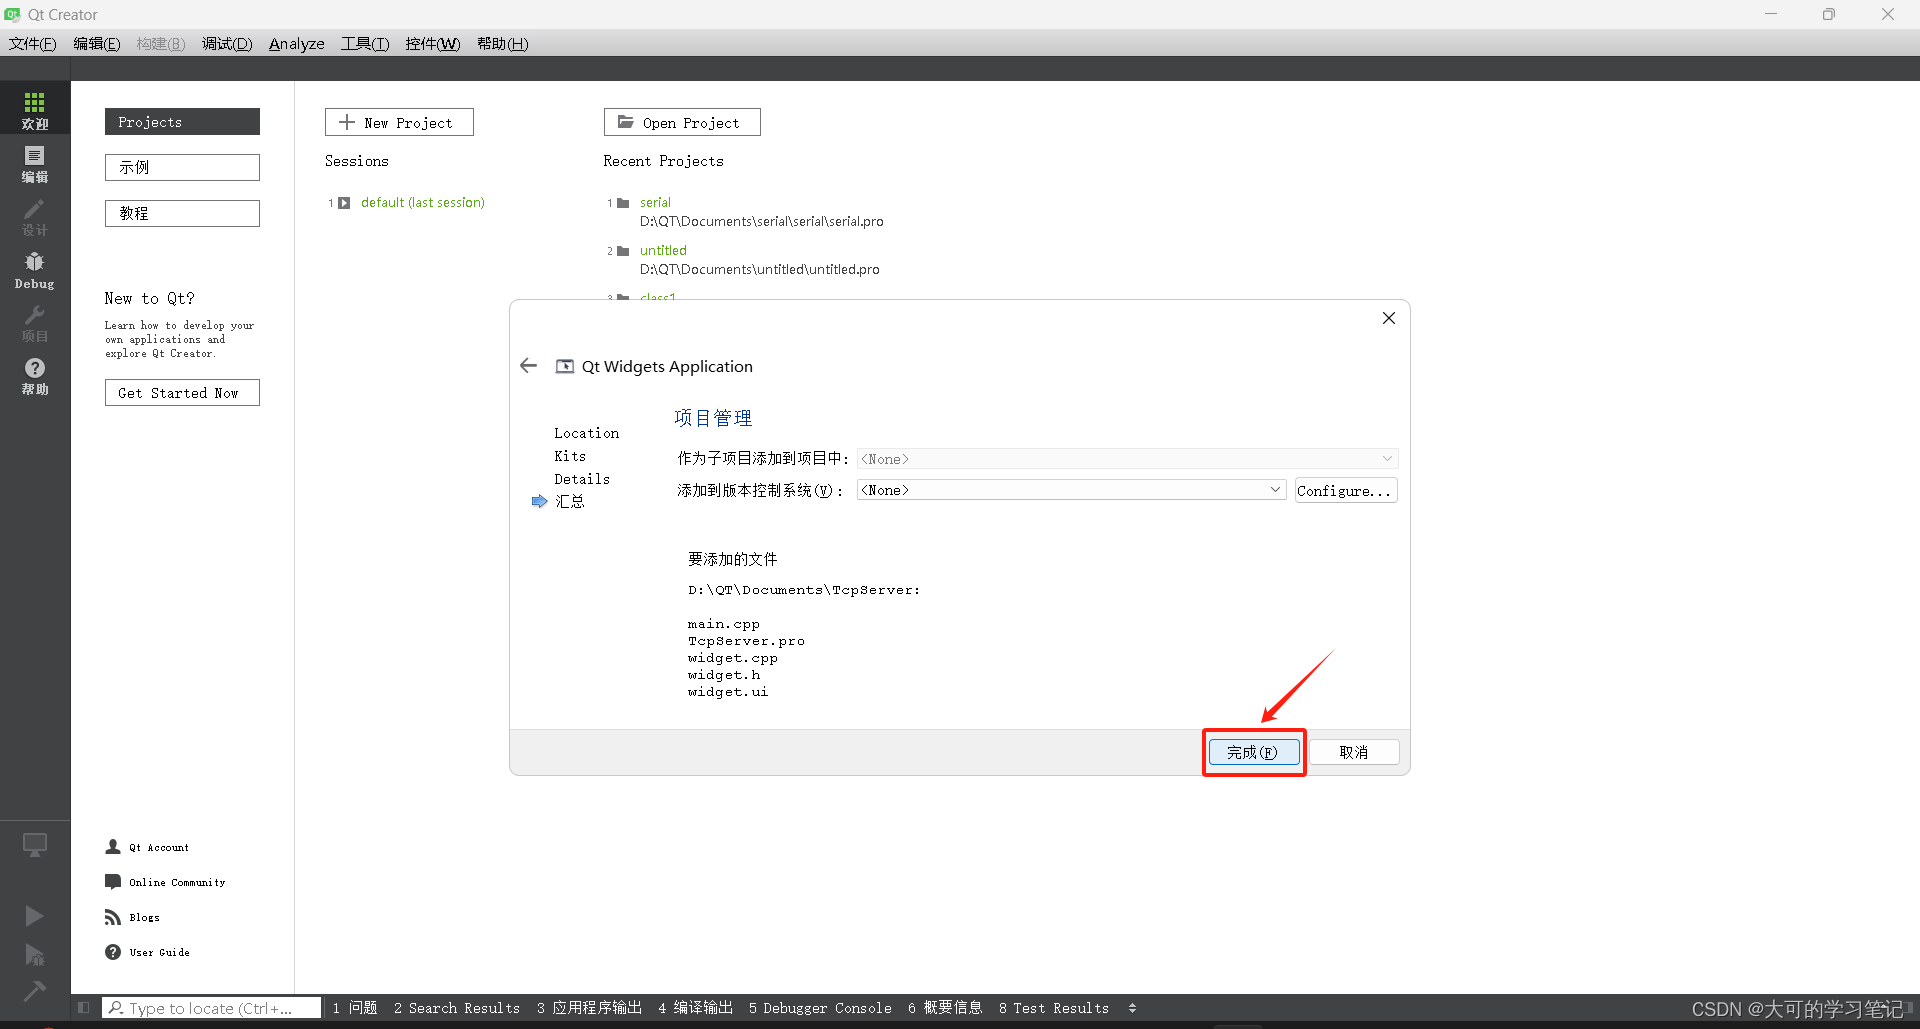
Task: Open the Welcome mode in sidebar
Action: 35,109
